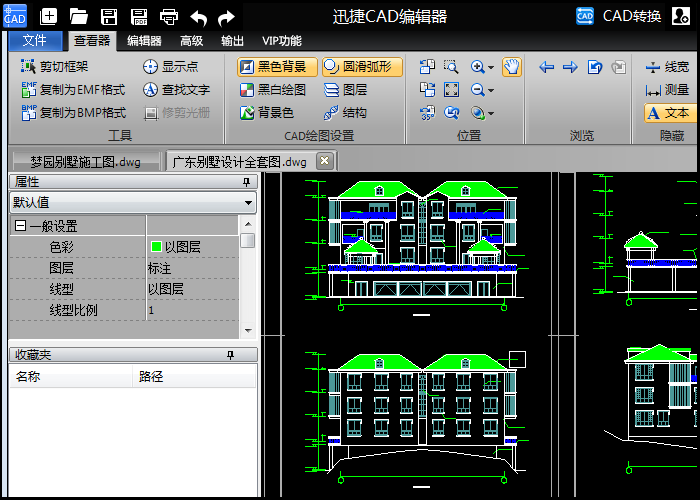Viewport: 700px width, 500px height.
Task: Switch to 梦园别墅施工图.dwg document tab
Action: click(x=85, y=161)
